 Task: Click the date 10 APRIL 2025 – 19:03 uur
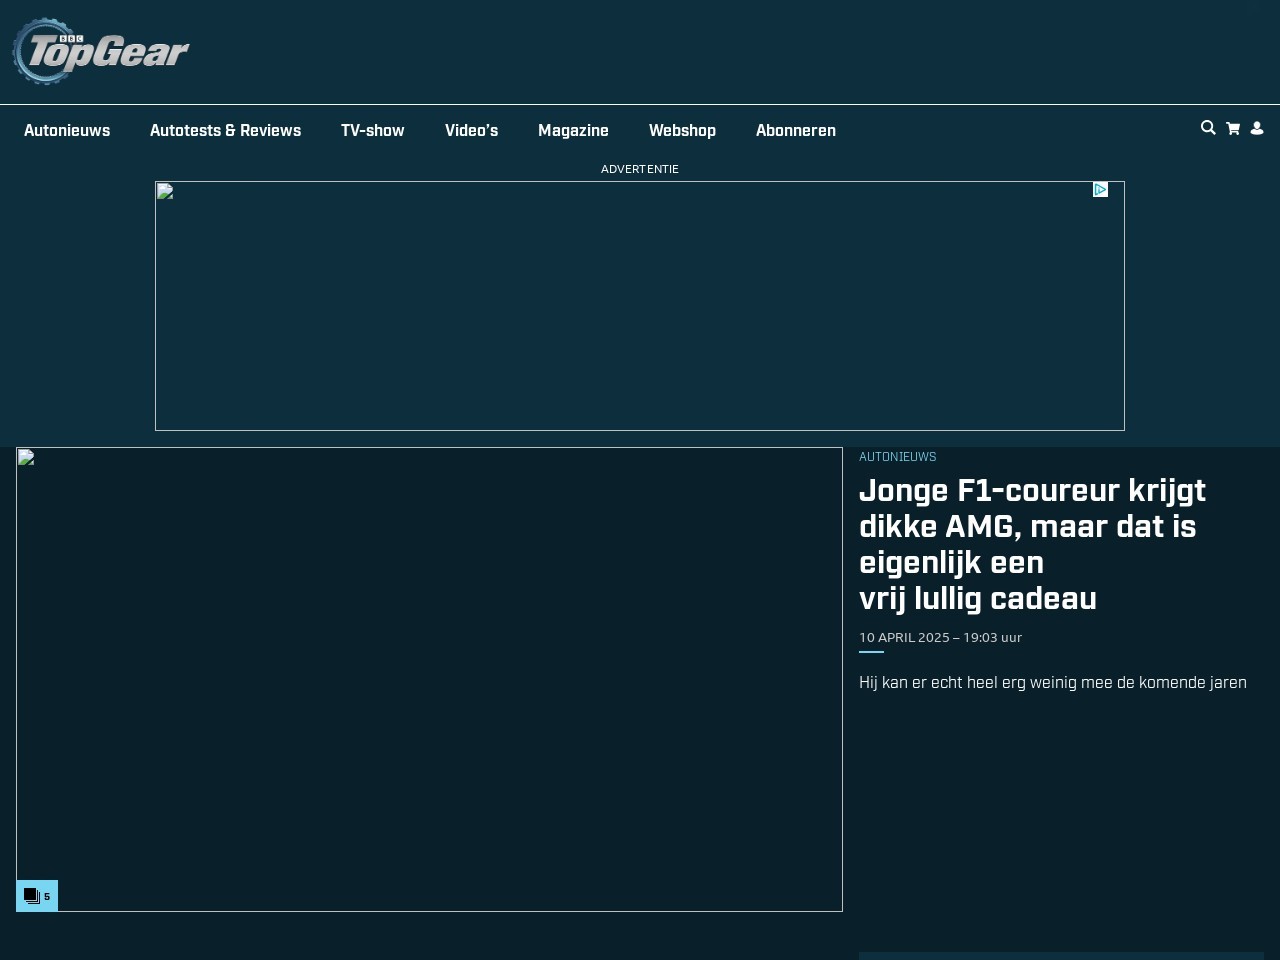[940, 637]
